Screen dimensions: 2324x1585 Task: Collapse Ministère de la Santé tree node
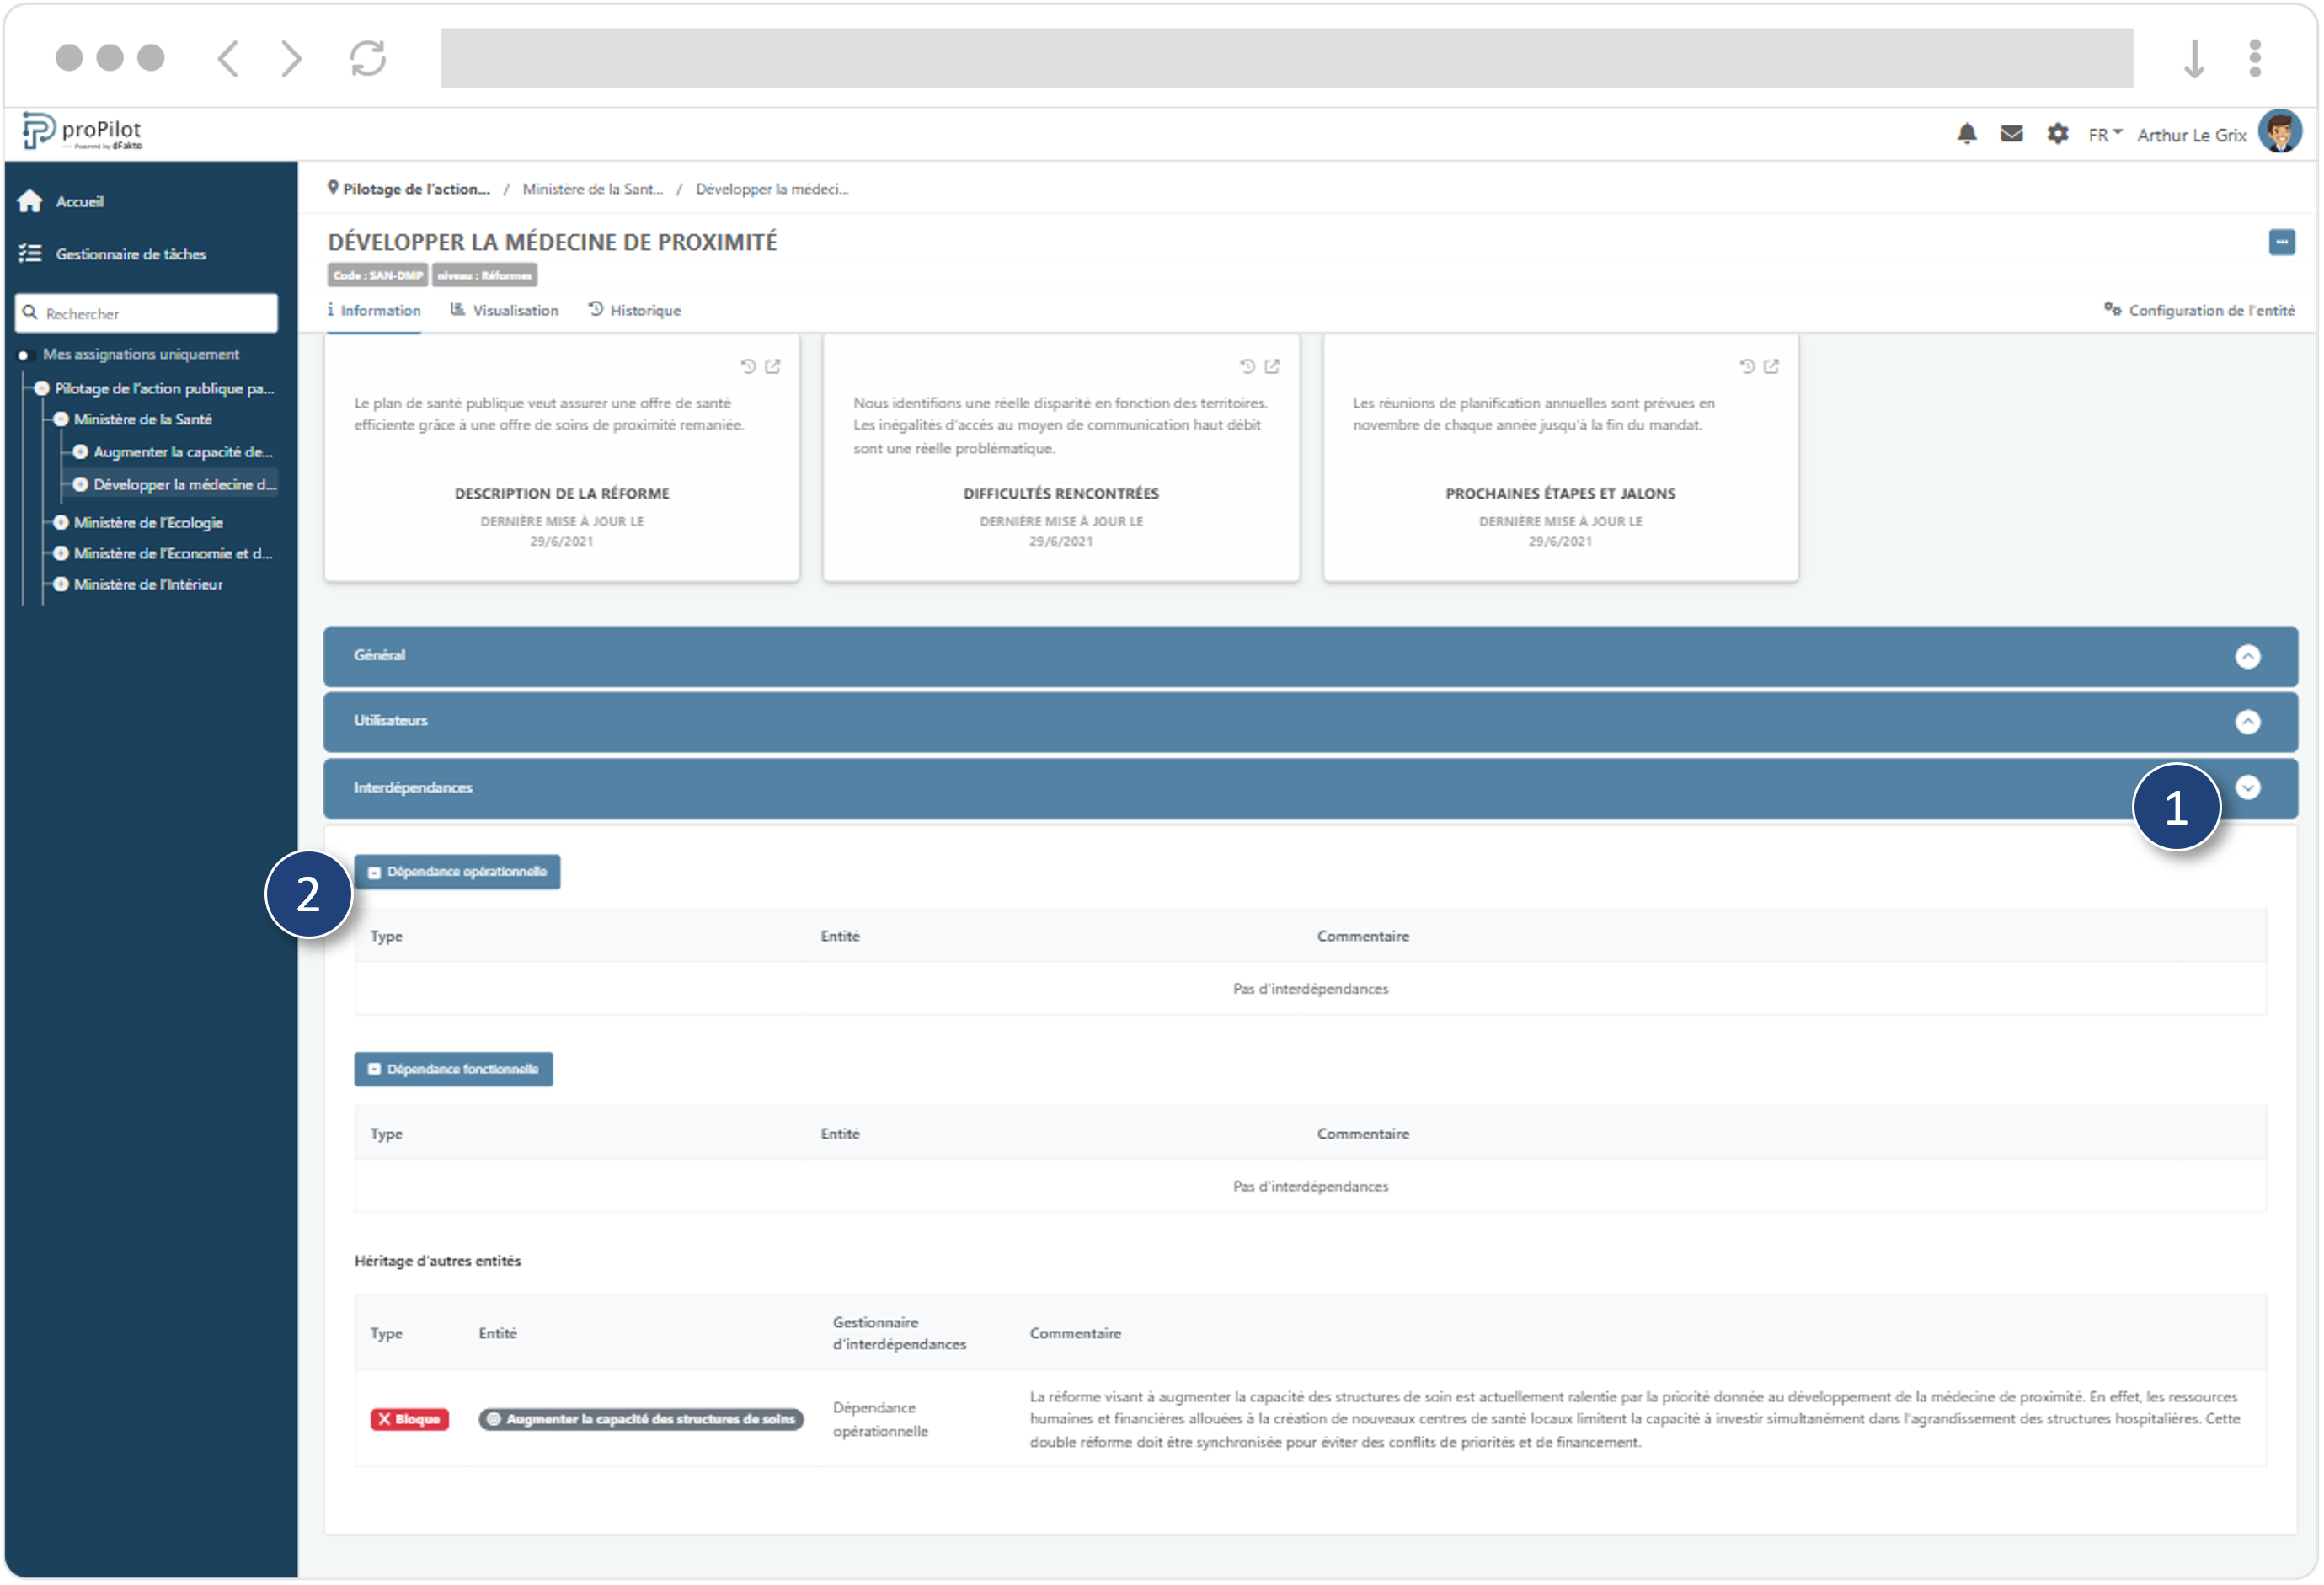coord(61,420)
